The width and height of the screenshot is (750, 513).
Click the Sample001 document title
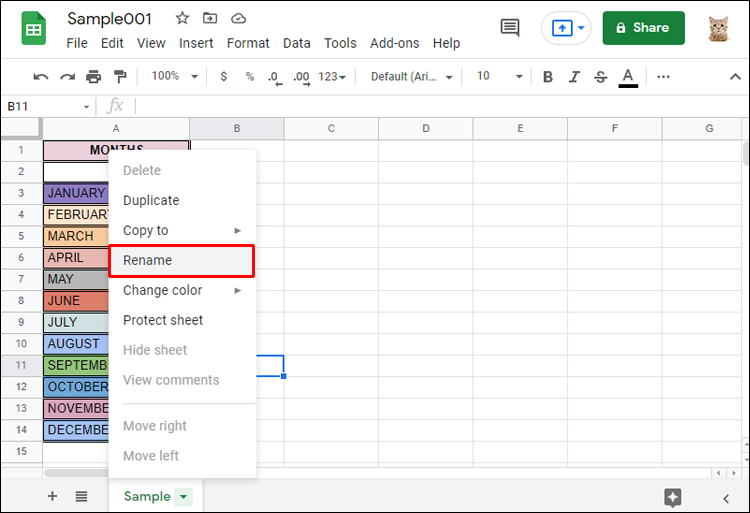point(110,19)
